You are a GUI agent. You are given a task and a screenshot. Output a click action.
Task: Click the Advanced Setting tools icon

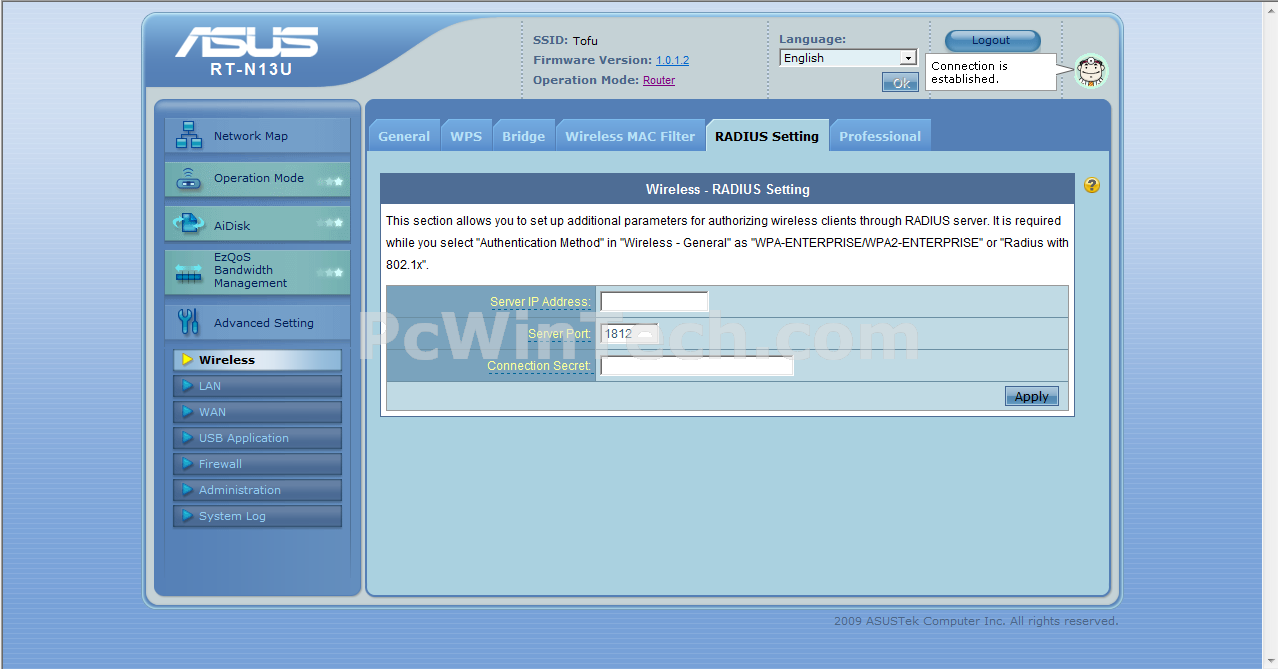(x=188, y=321)
